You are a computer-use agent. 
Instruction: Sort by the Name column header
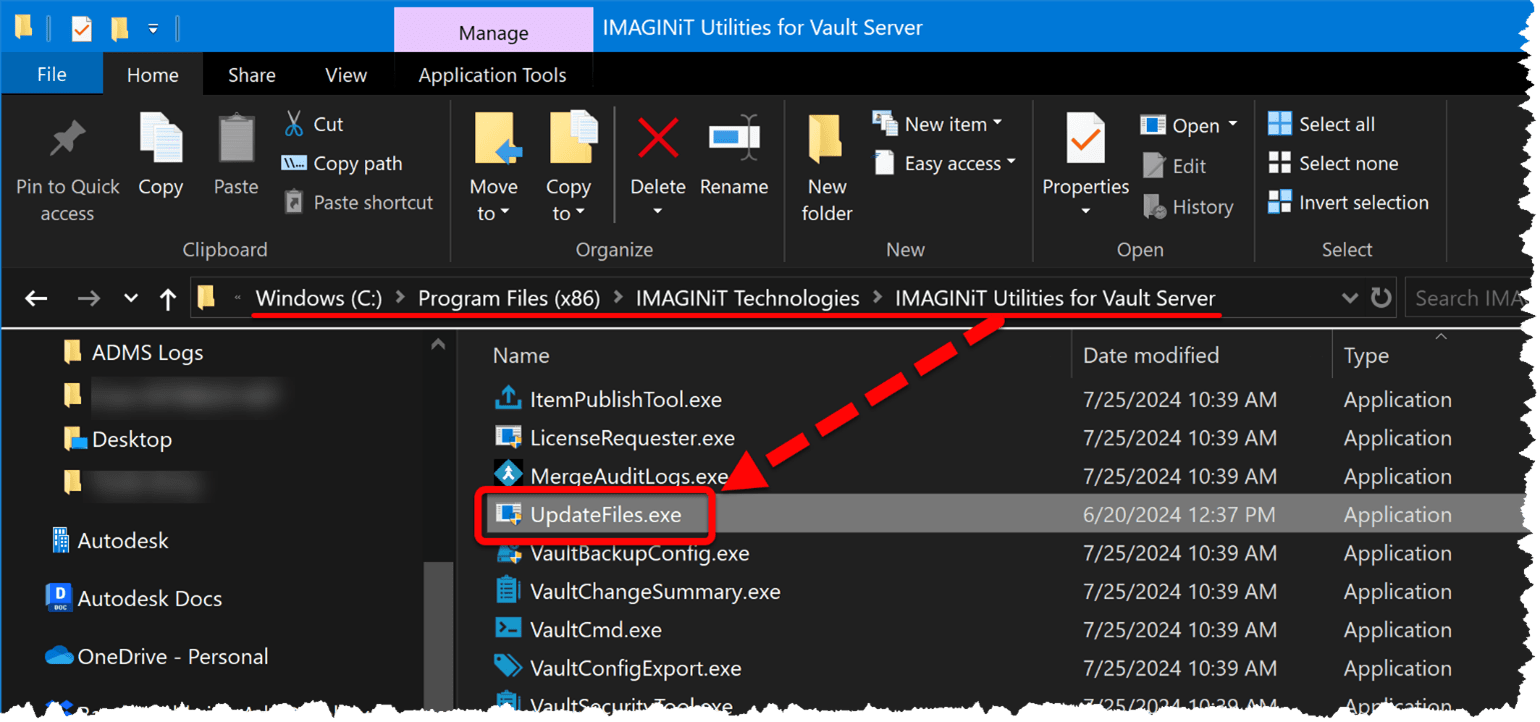tap(521, 355)
